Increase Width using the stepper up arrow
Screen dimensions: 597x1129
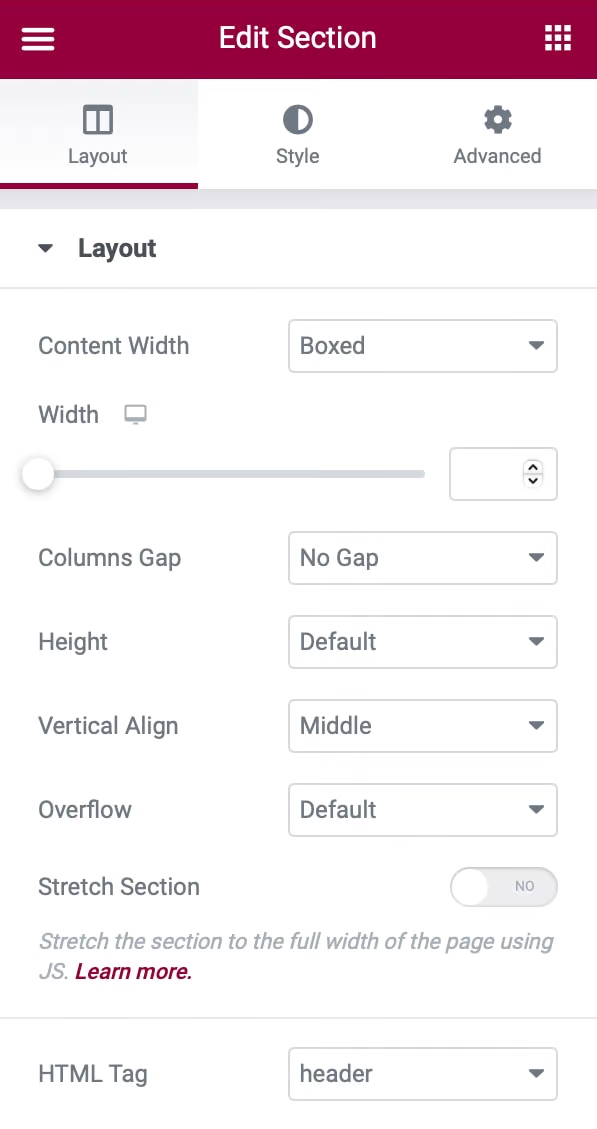click(533, 467)
